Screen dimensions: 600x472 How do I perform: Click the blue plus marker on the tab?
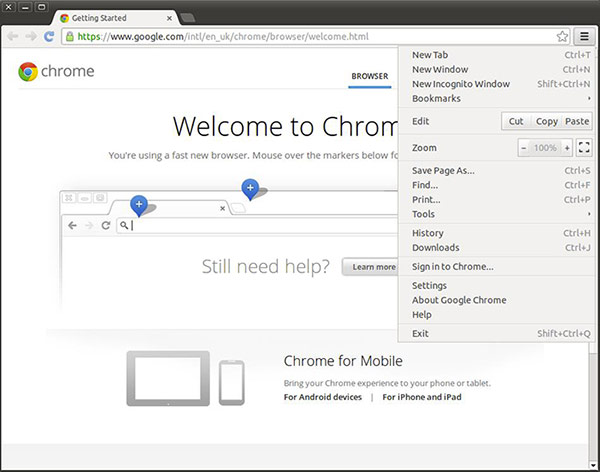pyautogui.click(x=139, y=205)
